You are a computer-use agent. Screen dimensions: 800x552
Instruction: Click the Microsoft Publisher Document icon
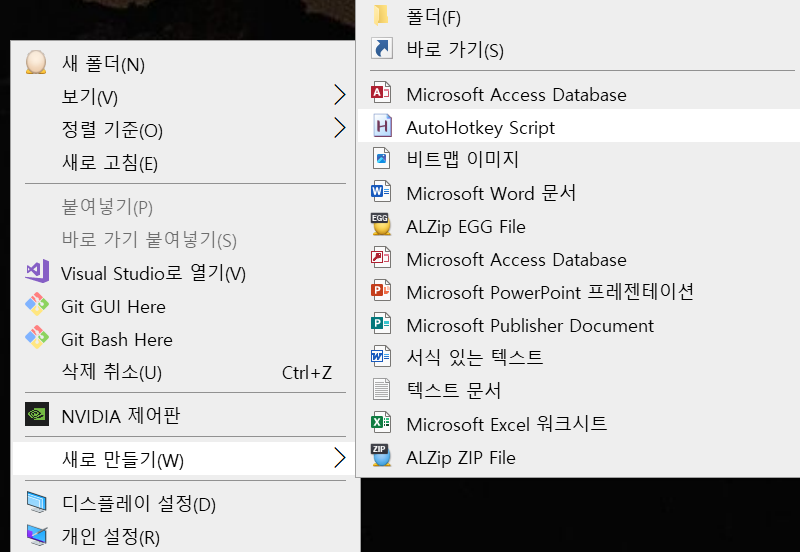tap(381, 323)
